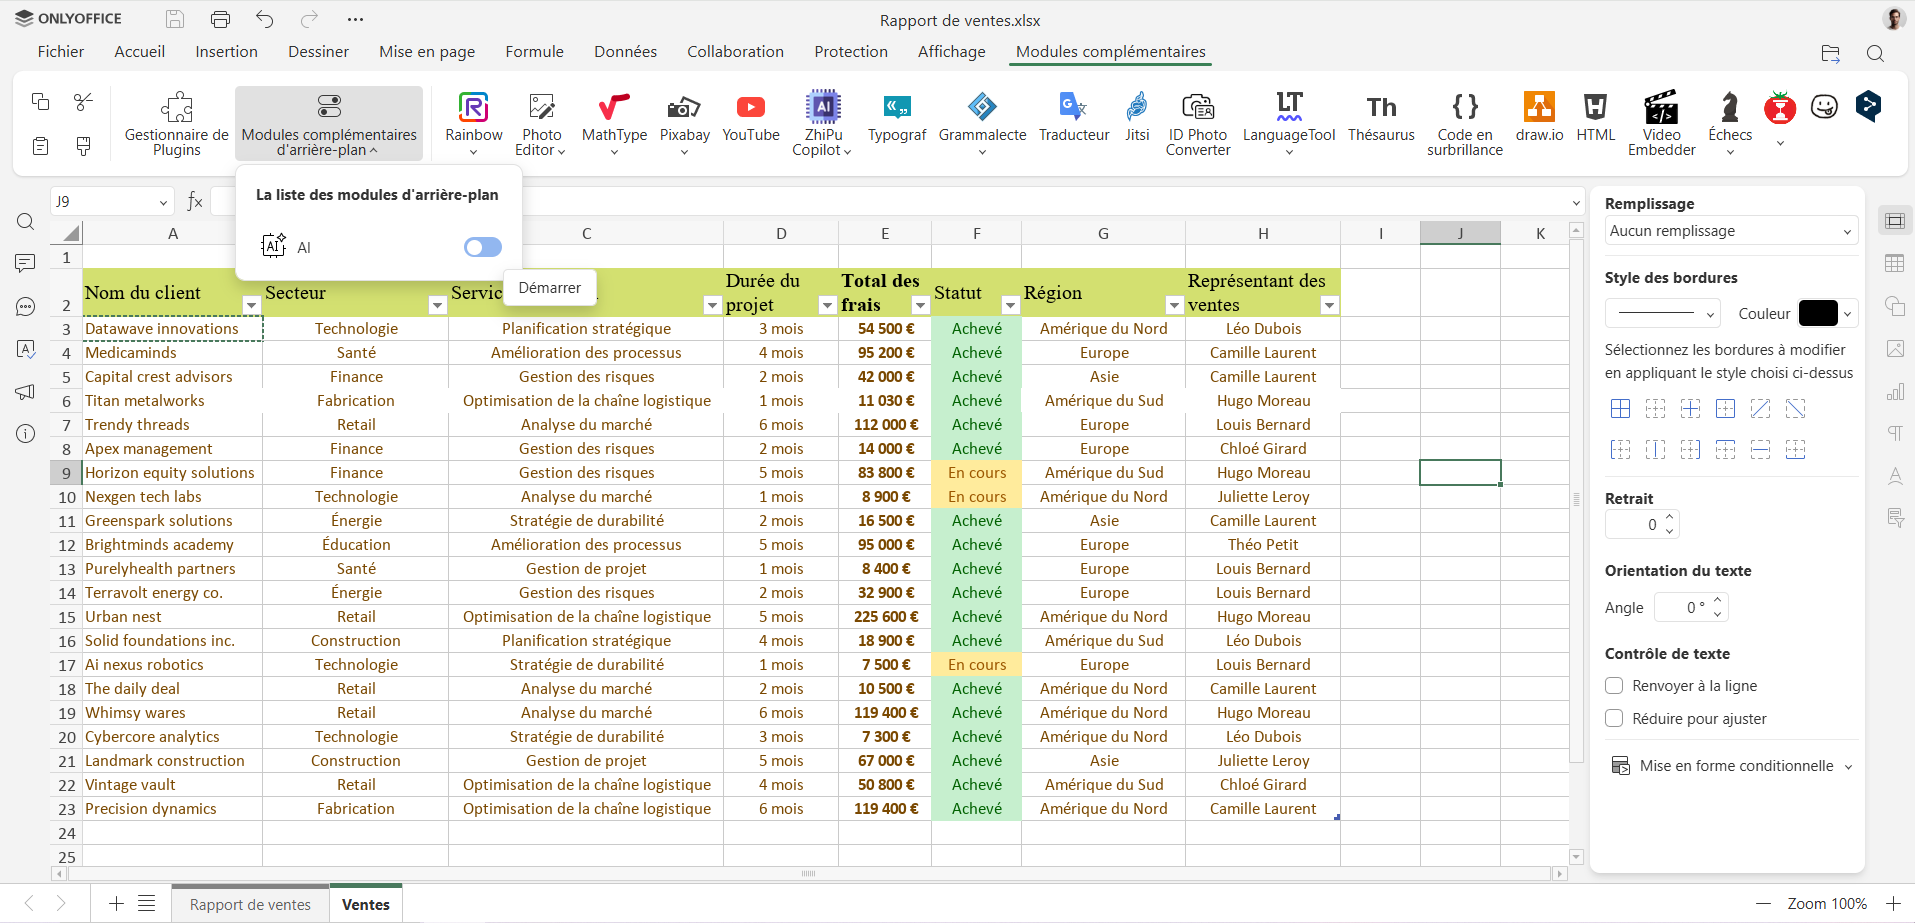The image size is (1915, 923).
Task: Open filter dropdown for Total des frais
Action: pyautogui.click(x=920, y=306)
